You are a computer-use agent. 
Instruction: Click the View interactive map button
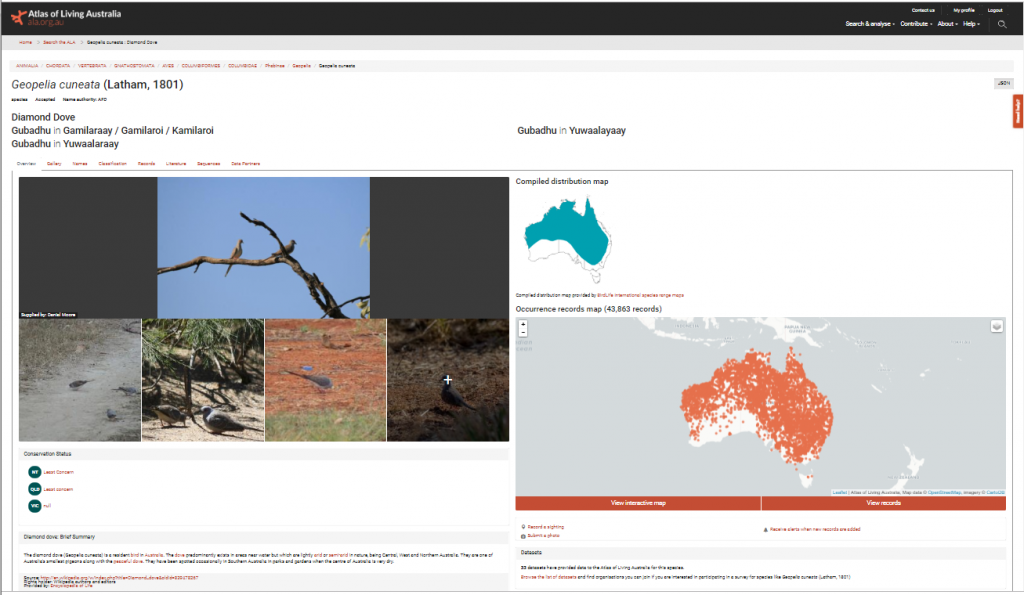pyautogui.click(x=638, y=502)
